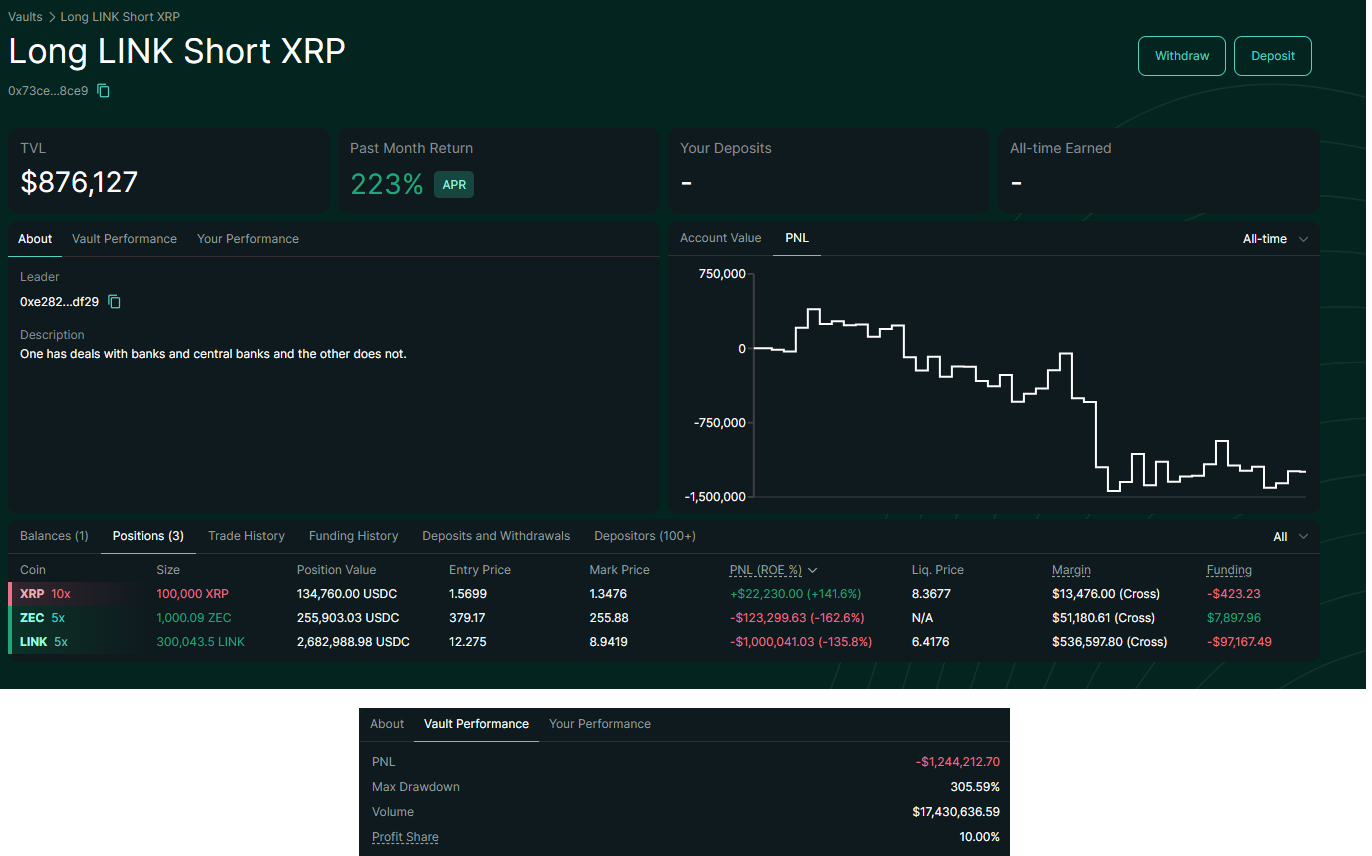1372x856 pixels.
Task: Switch to Vault Performance tab in upper panel
Action: pos(124,239)
